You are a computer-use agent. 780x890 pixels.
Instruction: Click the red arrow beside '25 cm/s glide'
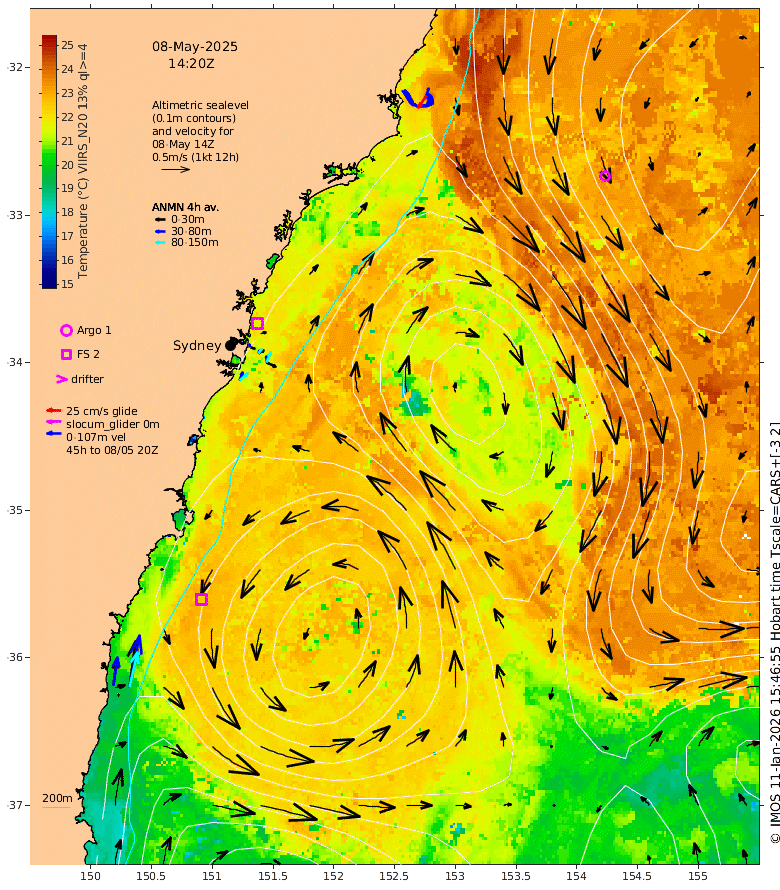53,410
